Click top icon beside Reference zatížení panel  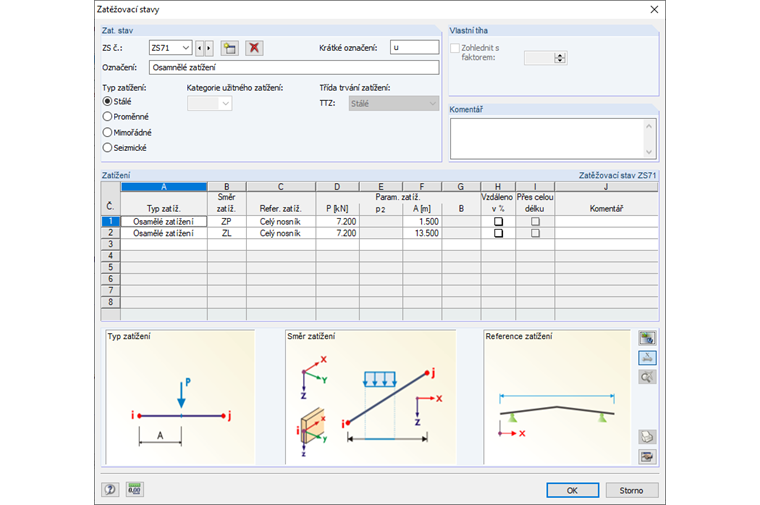(x=647, y=338)
